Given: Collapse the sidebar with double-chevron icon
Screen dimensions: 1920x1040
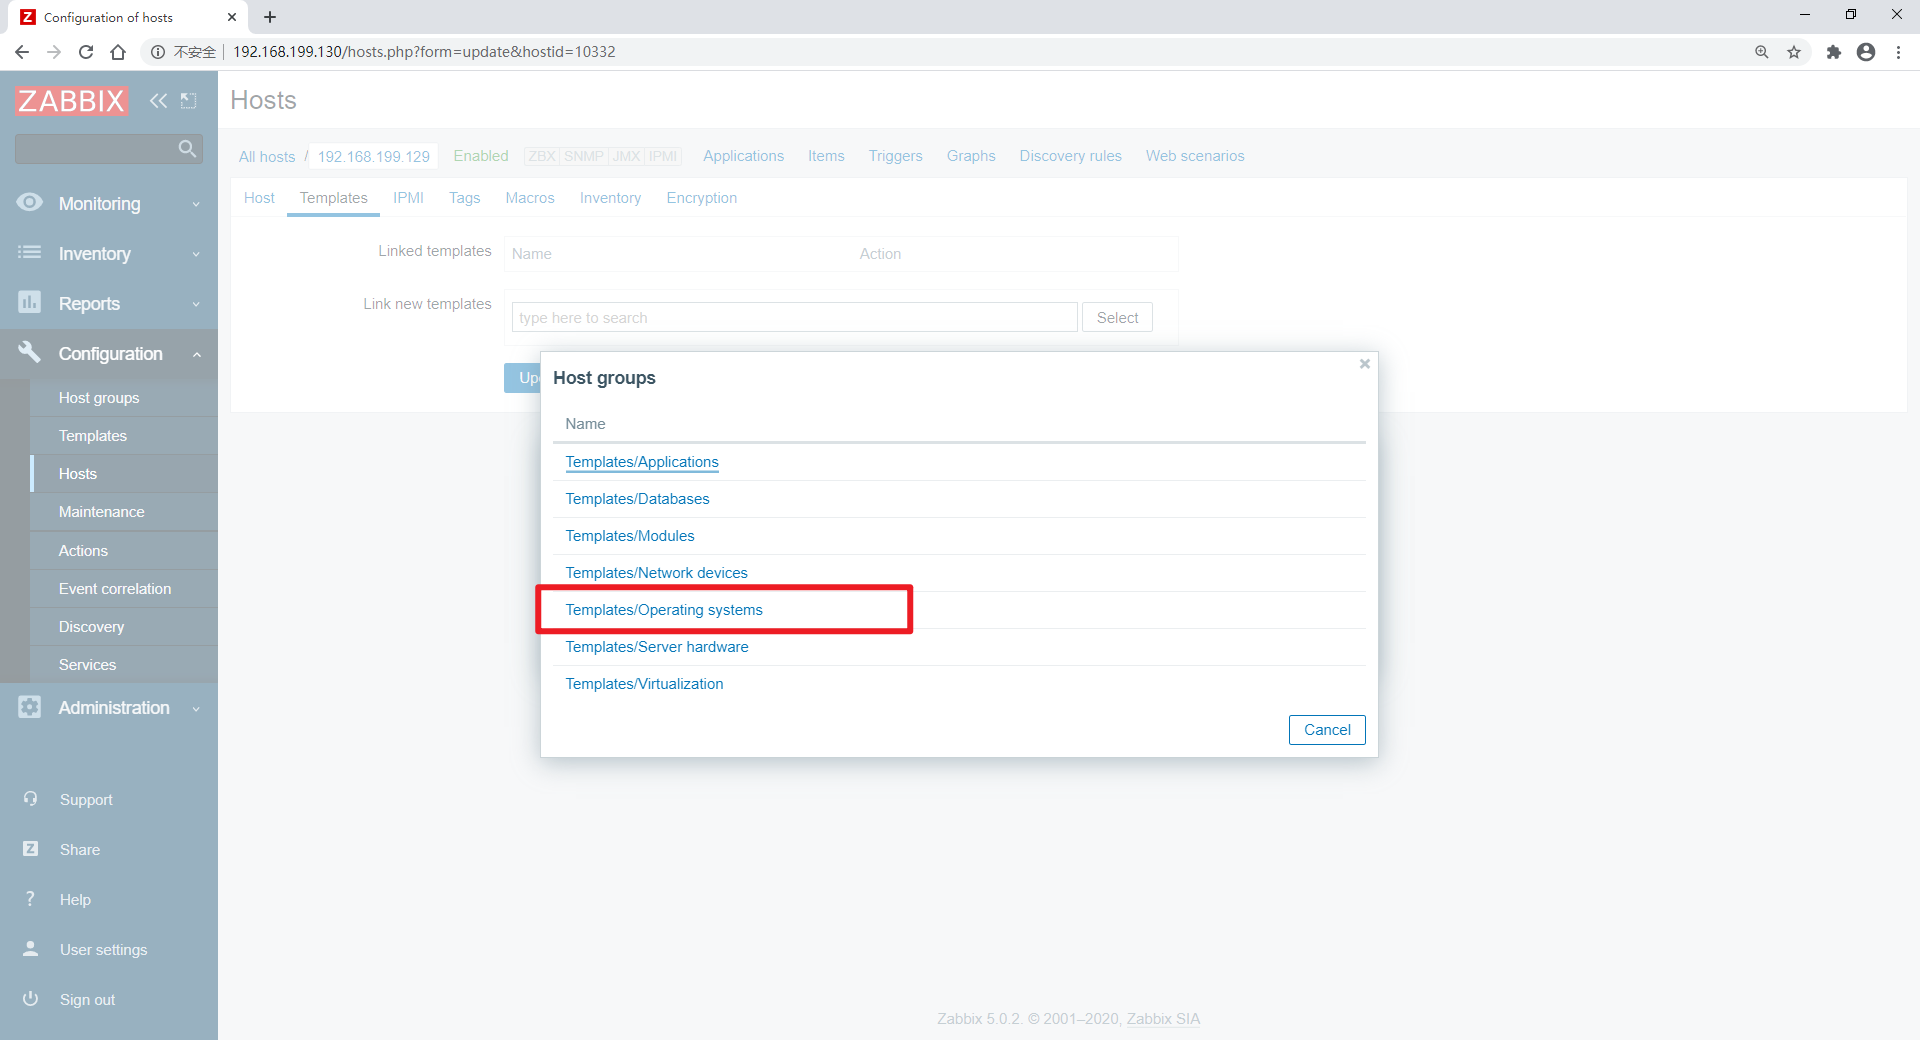Looking at the screenshot, I should pos(158,100).
